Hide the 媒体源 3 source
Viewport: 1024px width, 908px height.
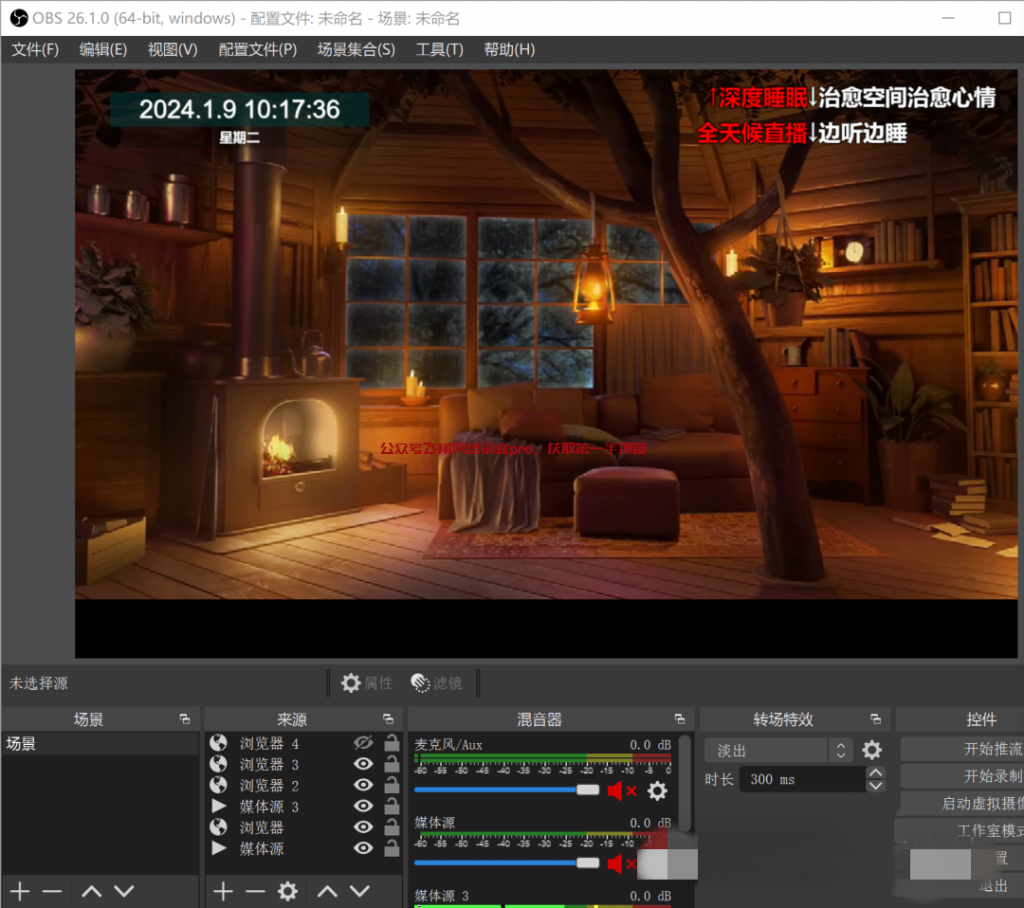[363, 806]
